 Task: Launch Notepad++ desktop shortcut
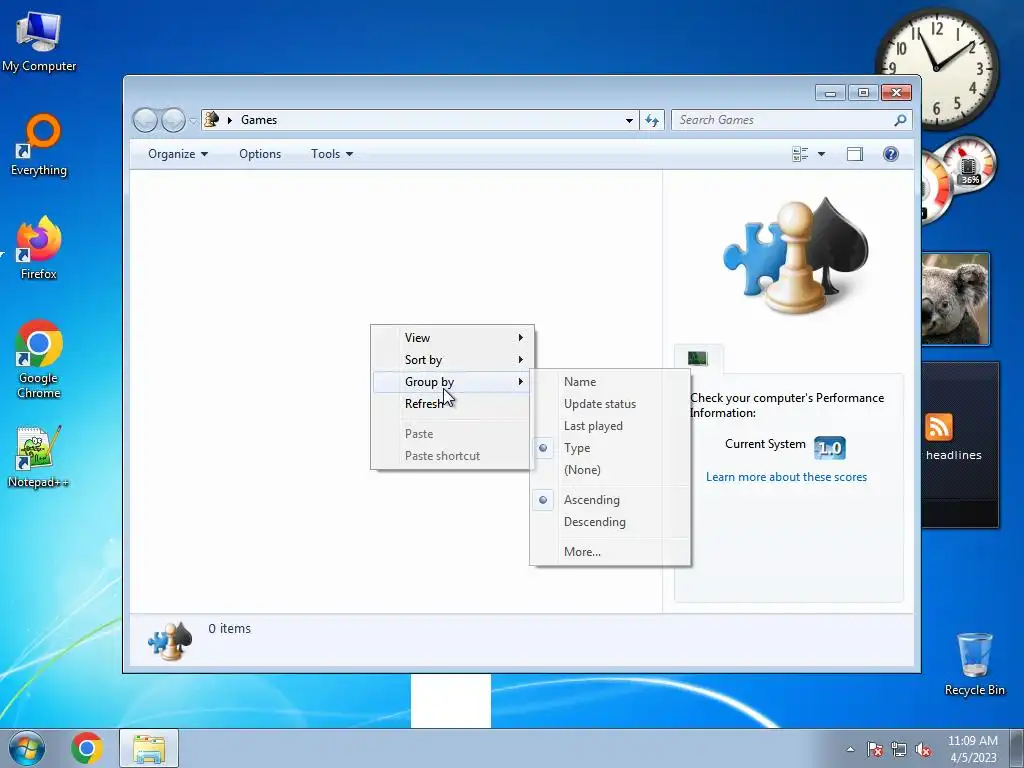pos(39,457)
